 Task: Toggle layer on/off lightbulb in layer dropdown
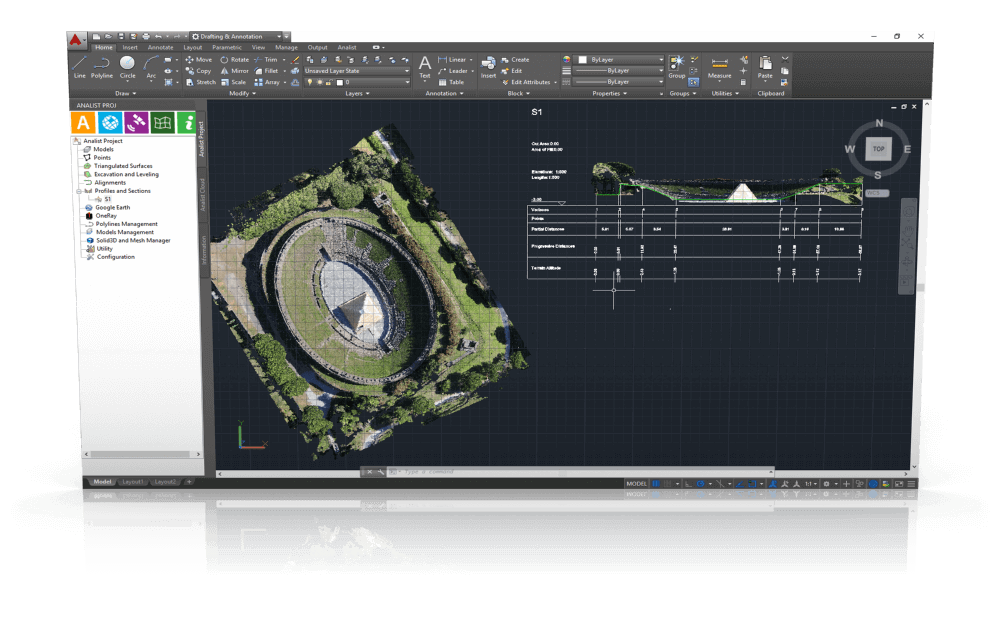tap(310, 82)
